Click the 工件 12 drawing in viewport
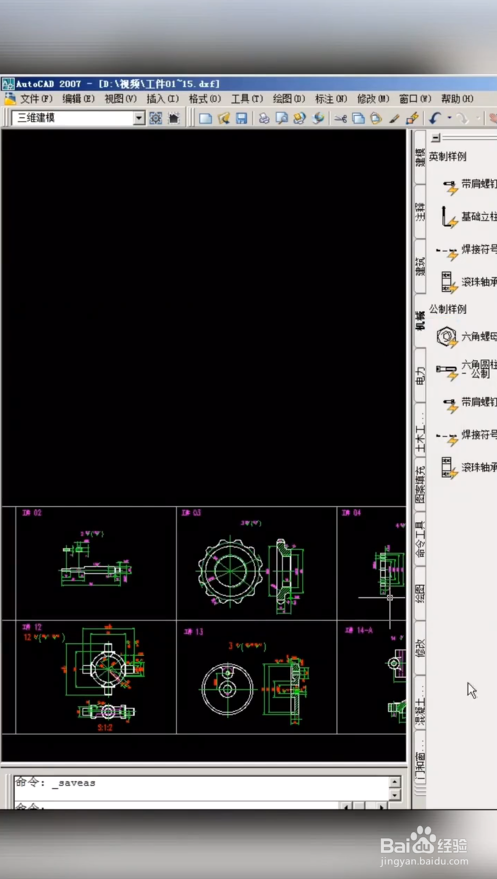 (96, 677)
